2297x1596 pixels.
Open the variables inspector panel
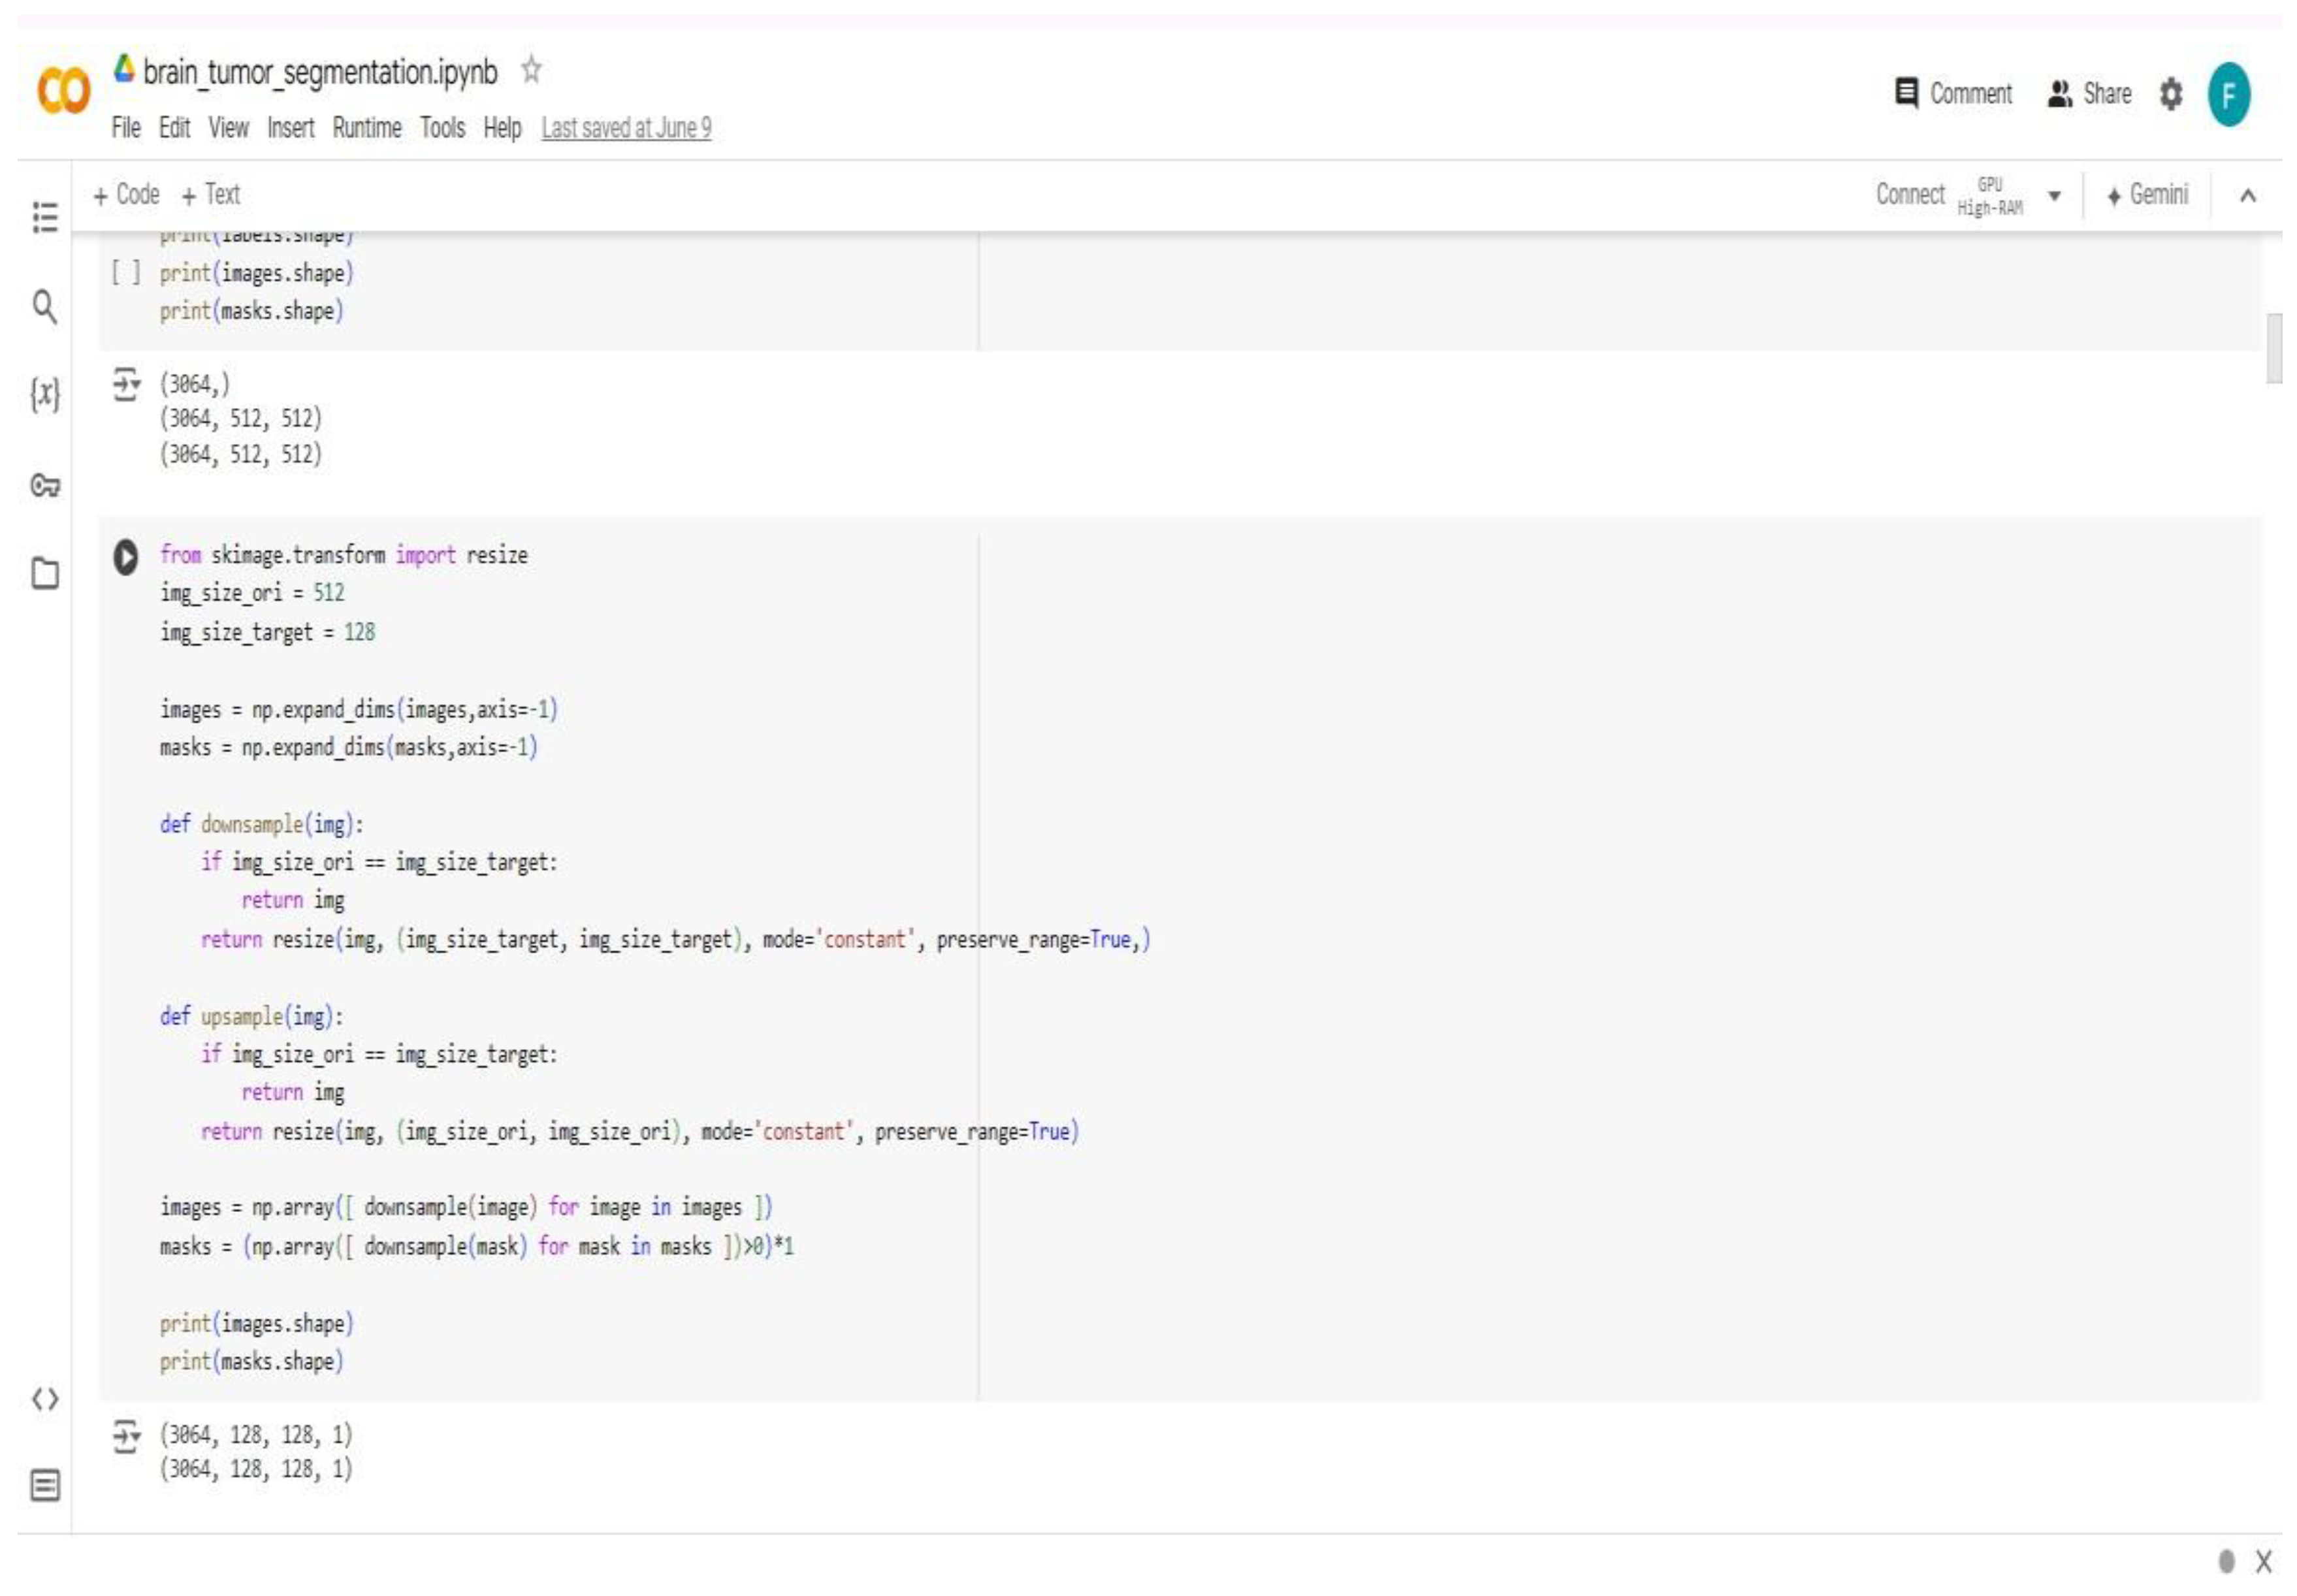(45, 394)
